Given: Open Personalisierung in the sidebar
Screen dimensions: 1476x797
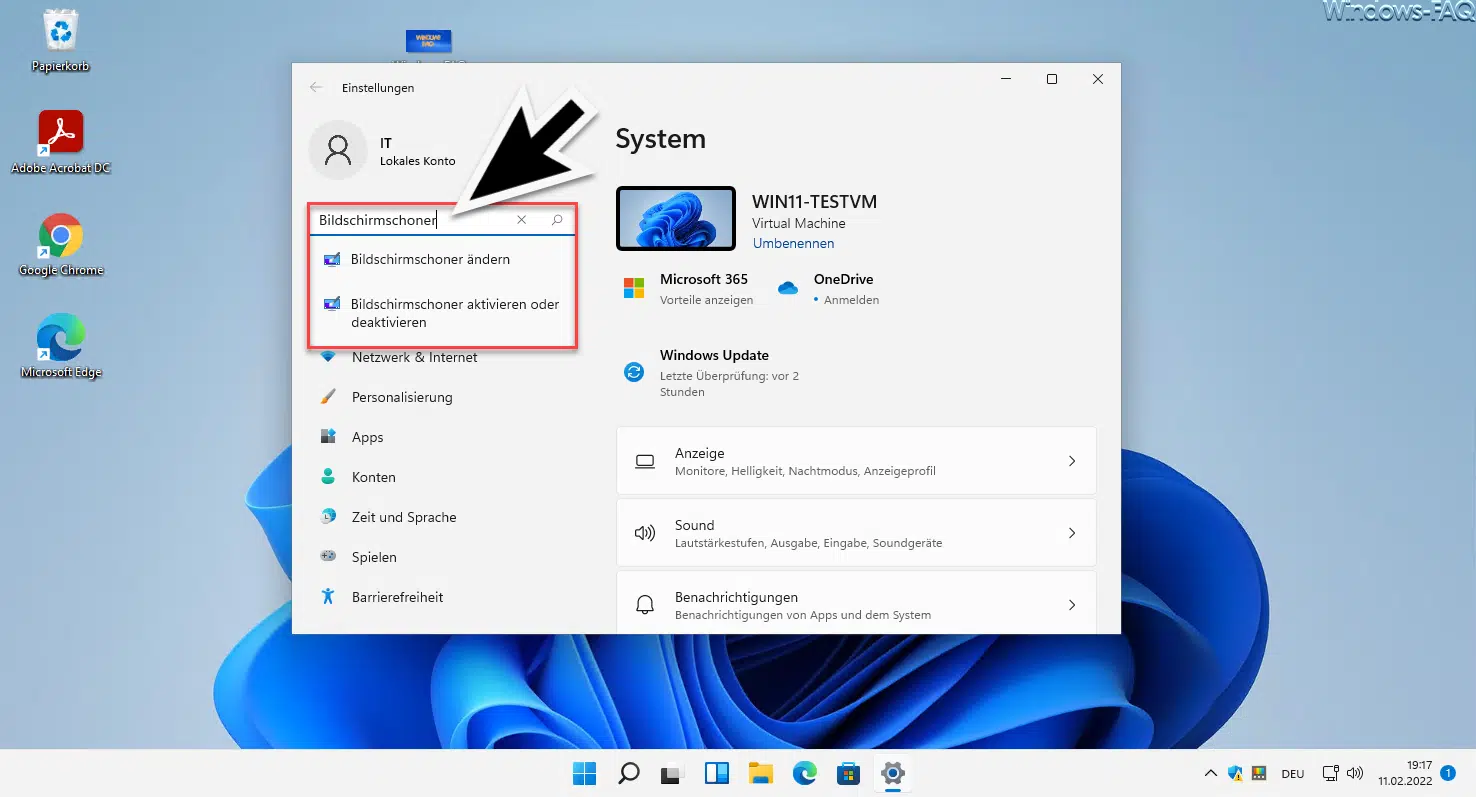Looking at the screenshot, I should [402, 397].
